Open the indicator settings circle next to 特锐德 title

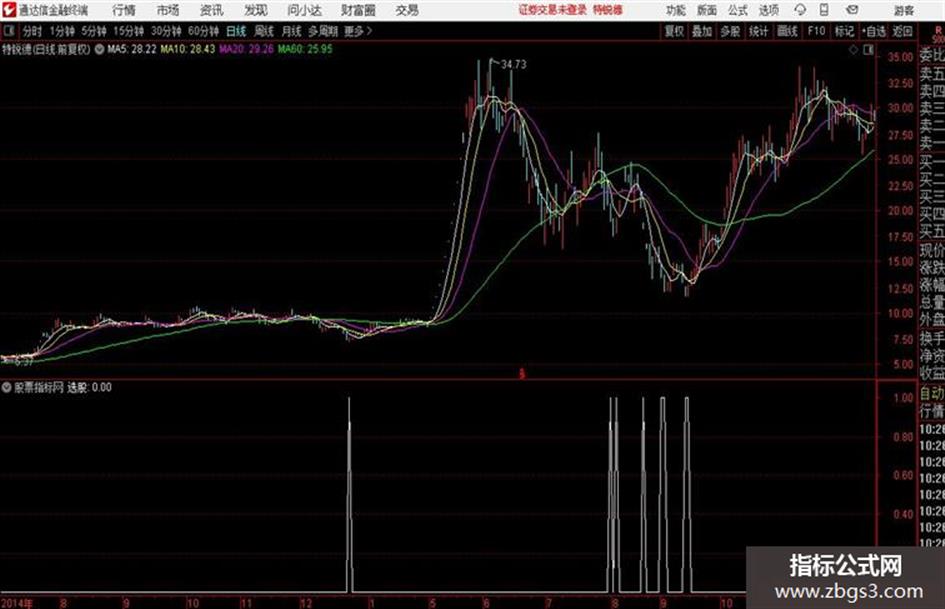[99, 49]
